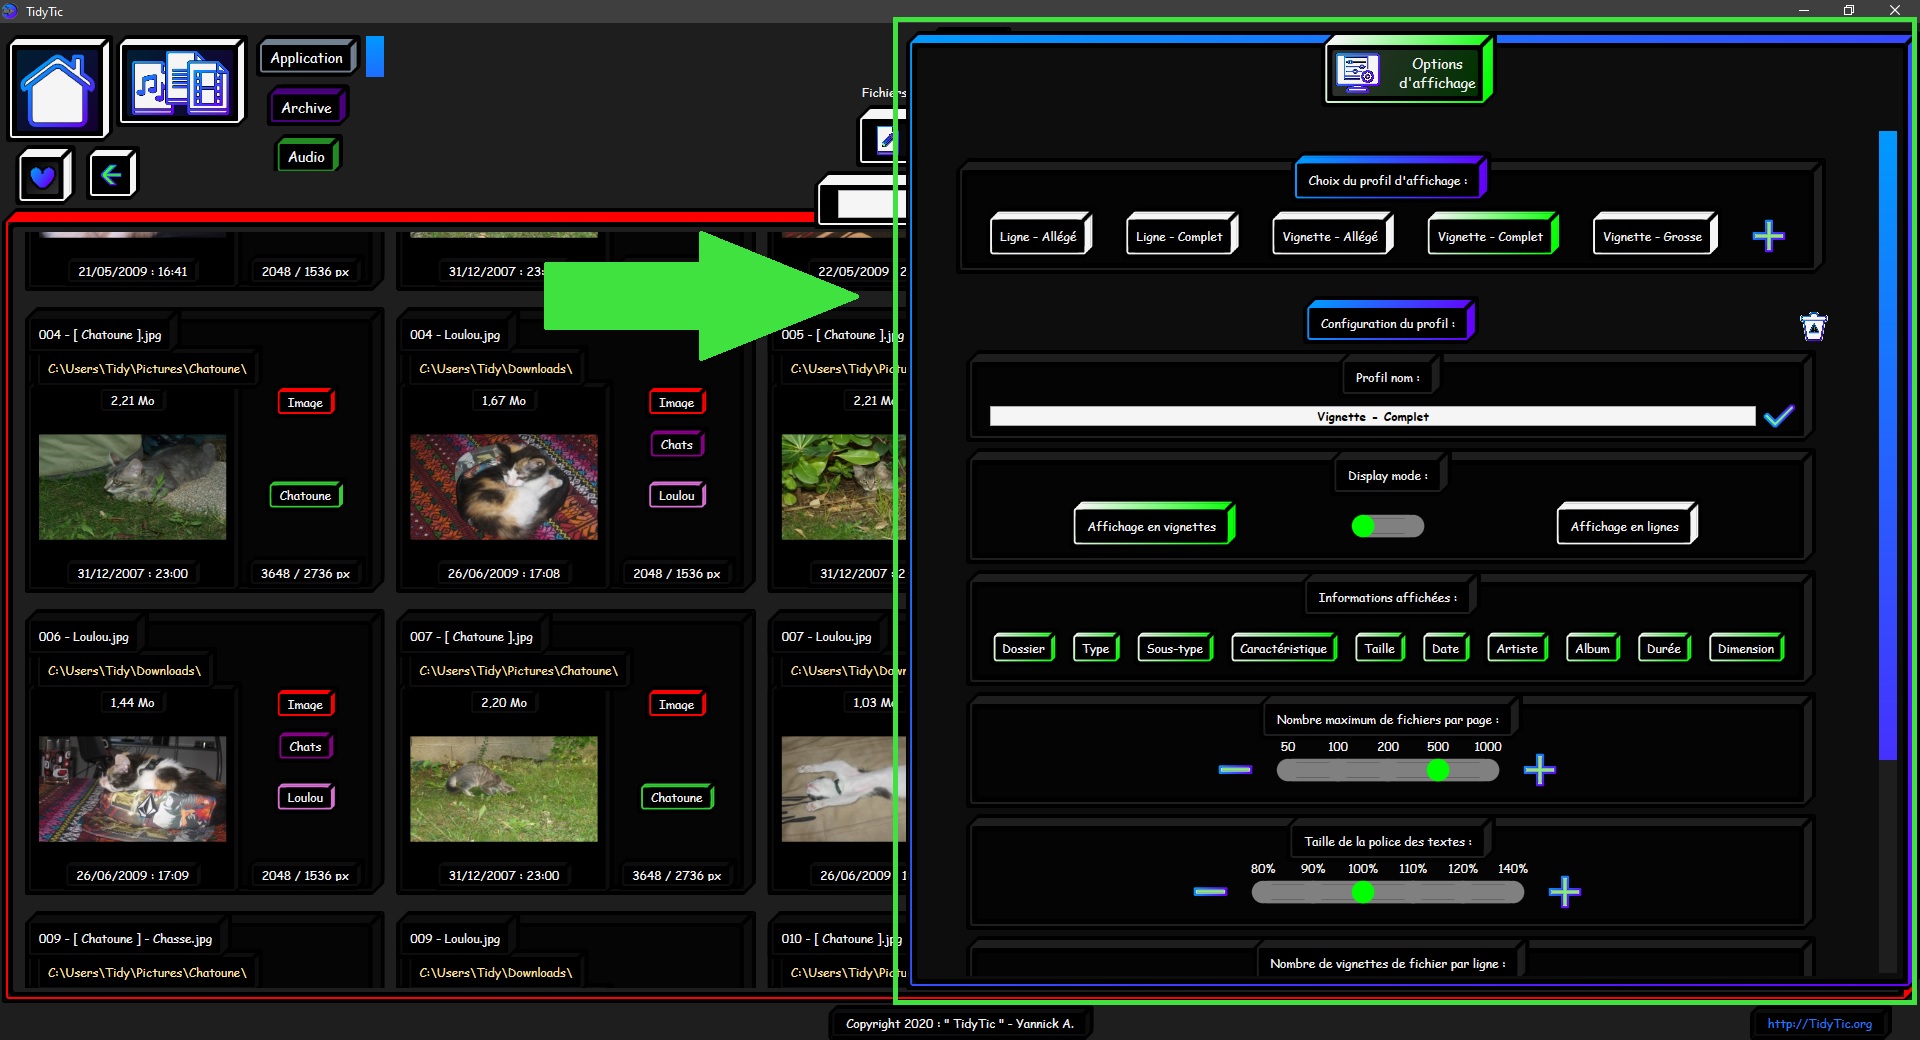Screen dimensions: 1920x1040
Task: Go to the TidyTic home screen
Action: (59, 88)
